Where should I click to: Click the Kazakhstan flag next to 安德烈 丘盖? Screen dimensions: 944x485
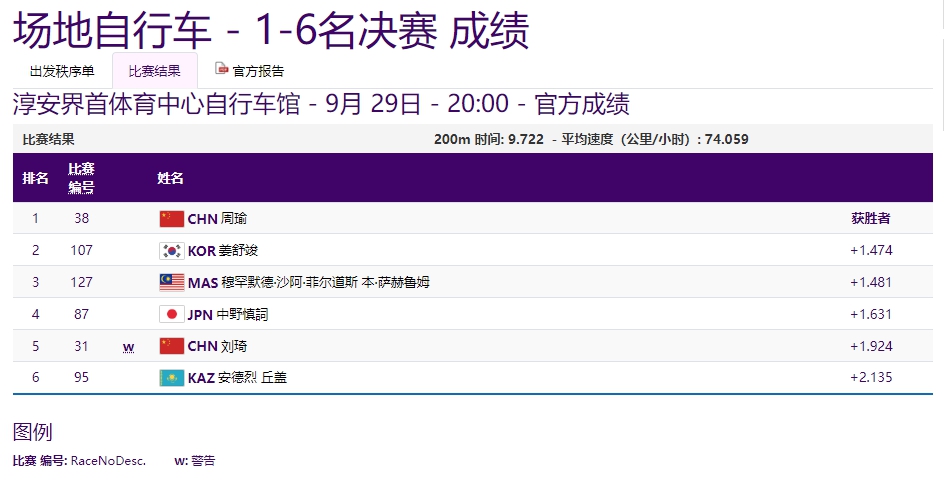172,379
